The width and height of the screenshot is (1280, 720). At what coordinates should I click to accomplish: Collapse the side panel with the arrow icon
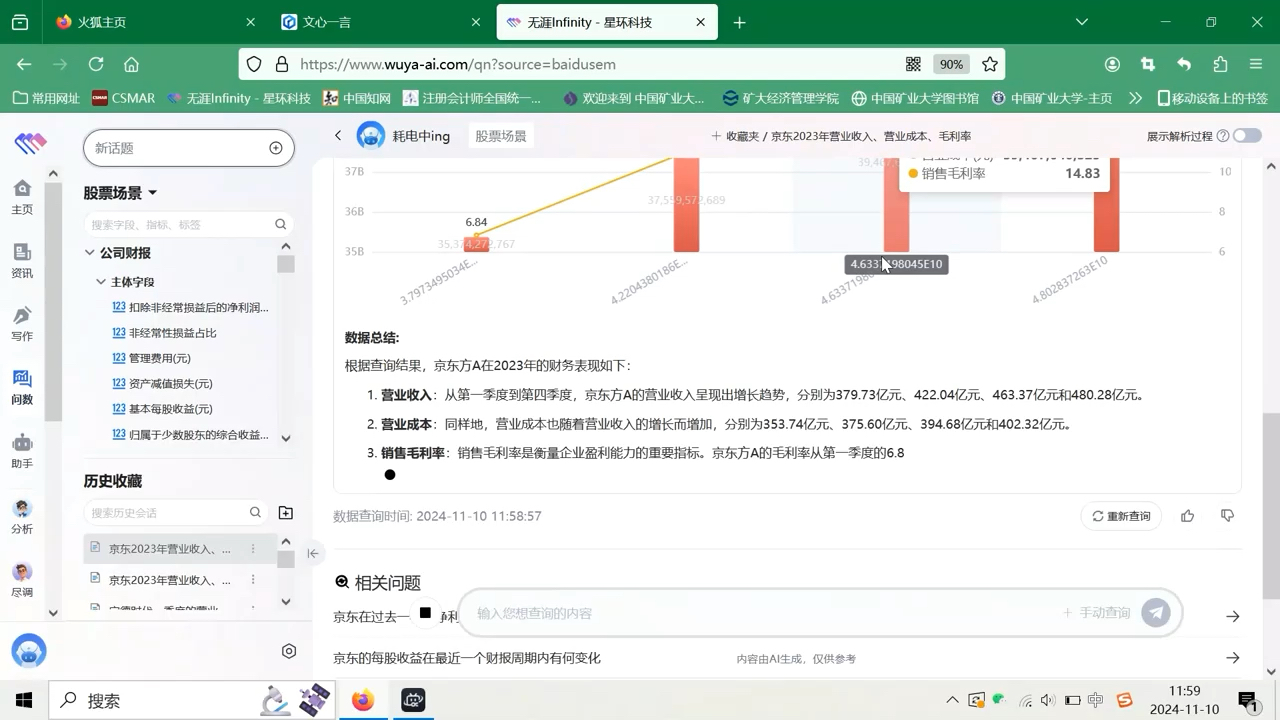coord(313,553)
